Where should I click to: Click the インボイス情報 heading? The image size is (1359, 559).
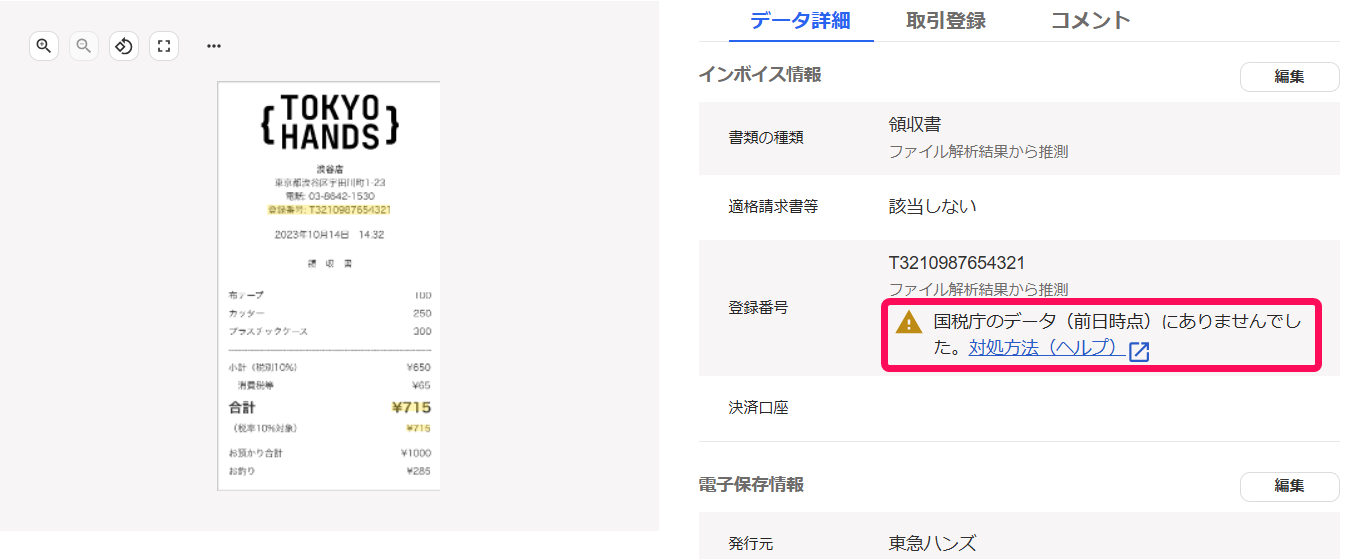[760, 74]
